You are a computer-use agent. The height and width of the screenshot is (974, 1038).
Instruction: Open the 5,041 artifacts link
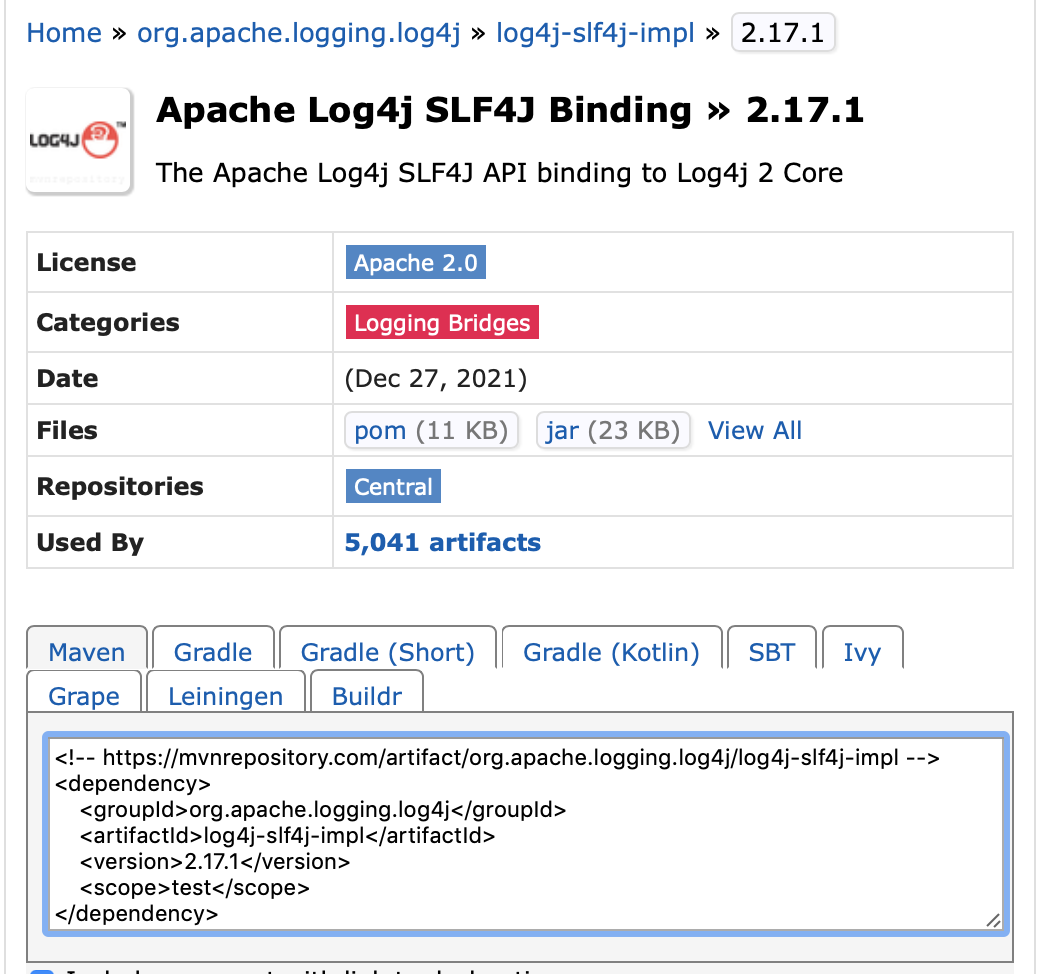(x=443, y=542)
